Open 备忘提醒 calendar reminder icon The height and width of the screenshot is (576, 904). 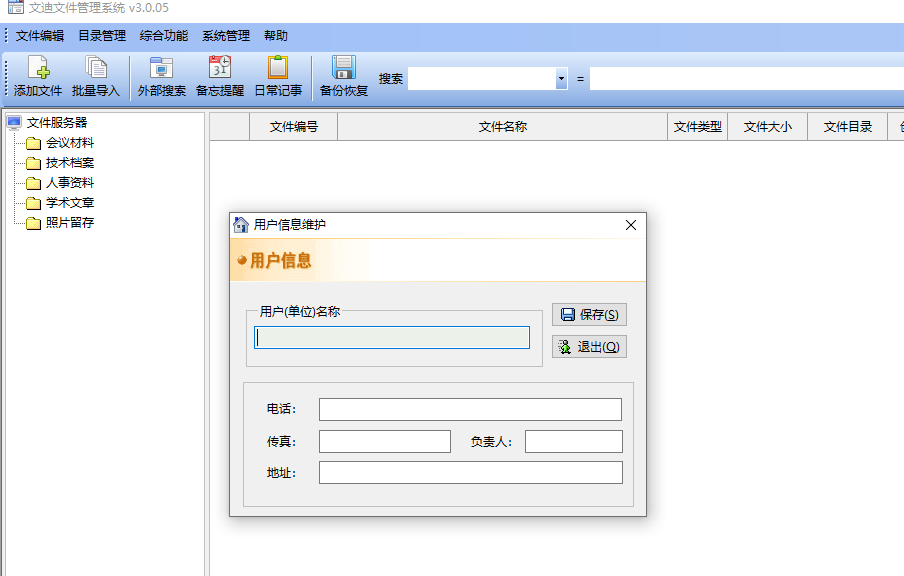(x=220, y=67)
